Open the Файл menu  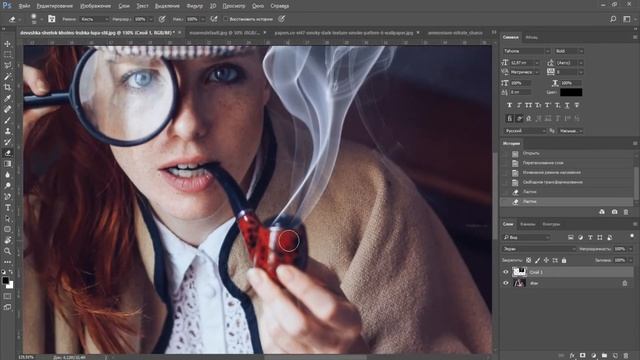[24, 6]
